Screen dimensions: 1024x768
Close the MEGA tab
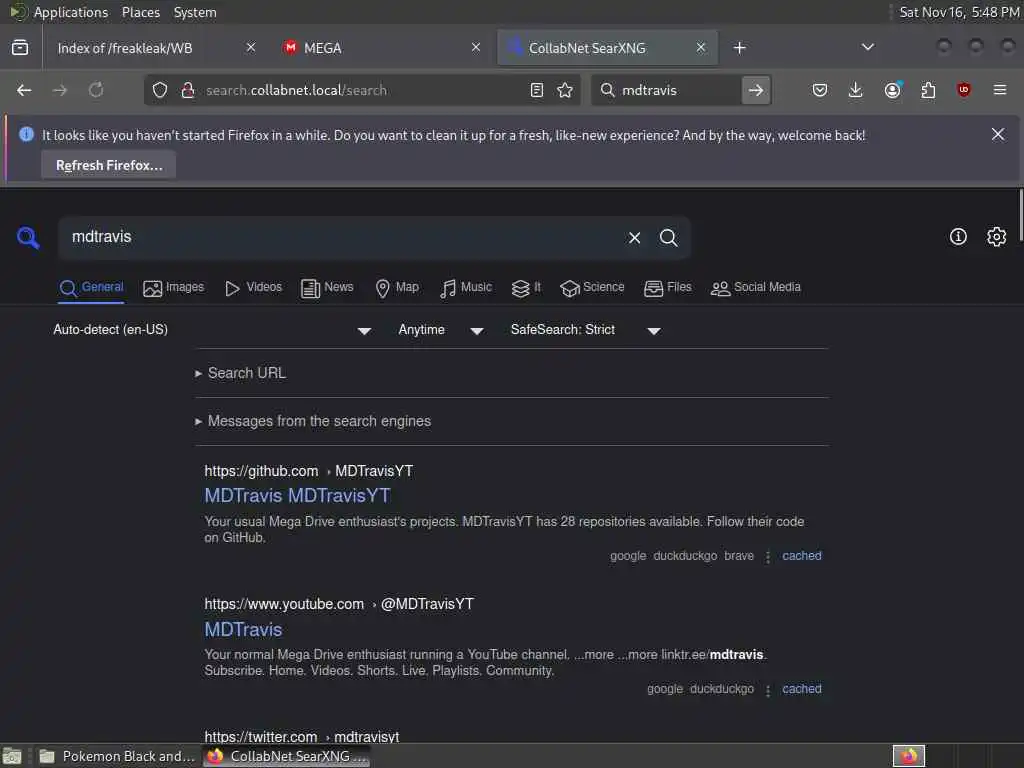click(x=476, y=47)
